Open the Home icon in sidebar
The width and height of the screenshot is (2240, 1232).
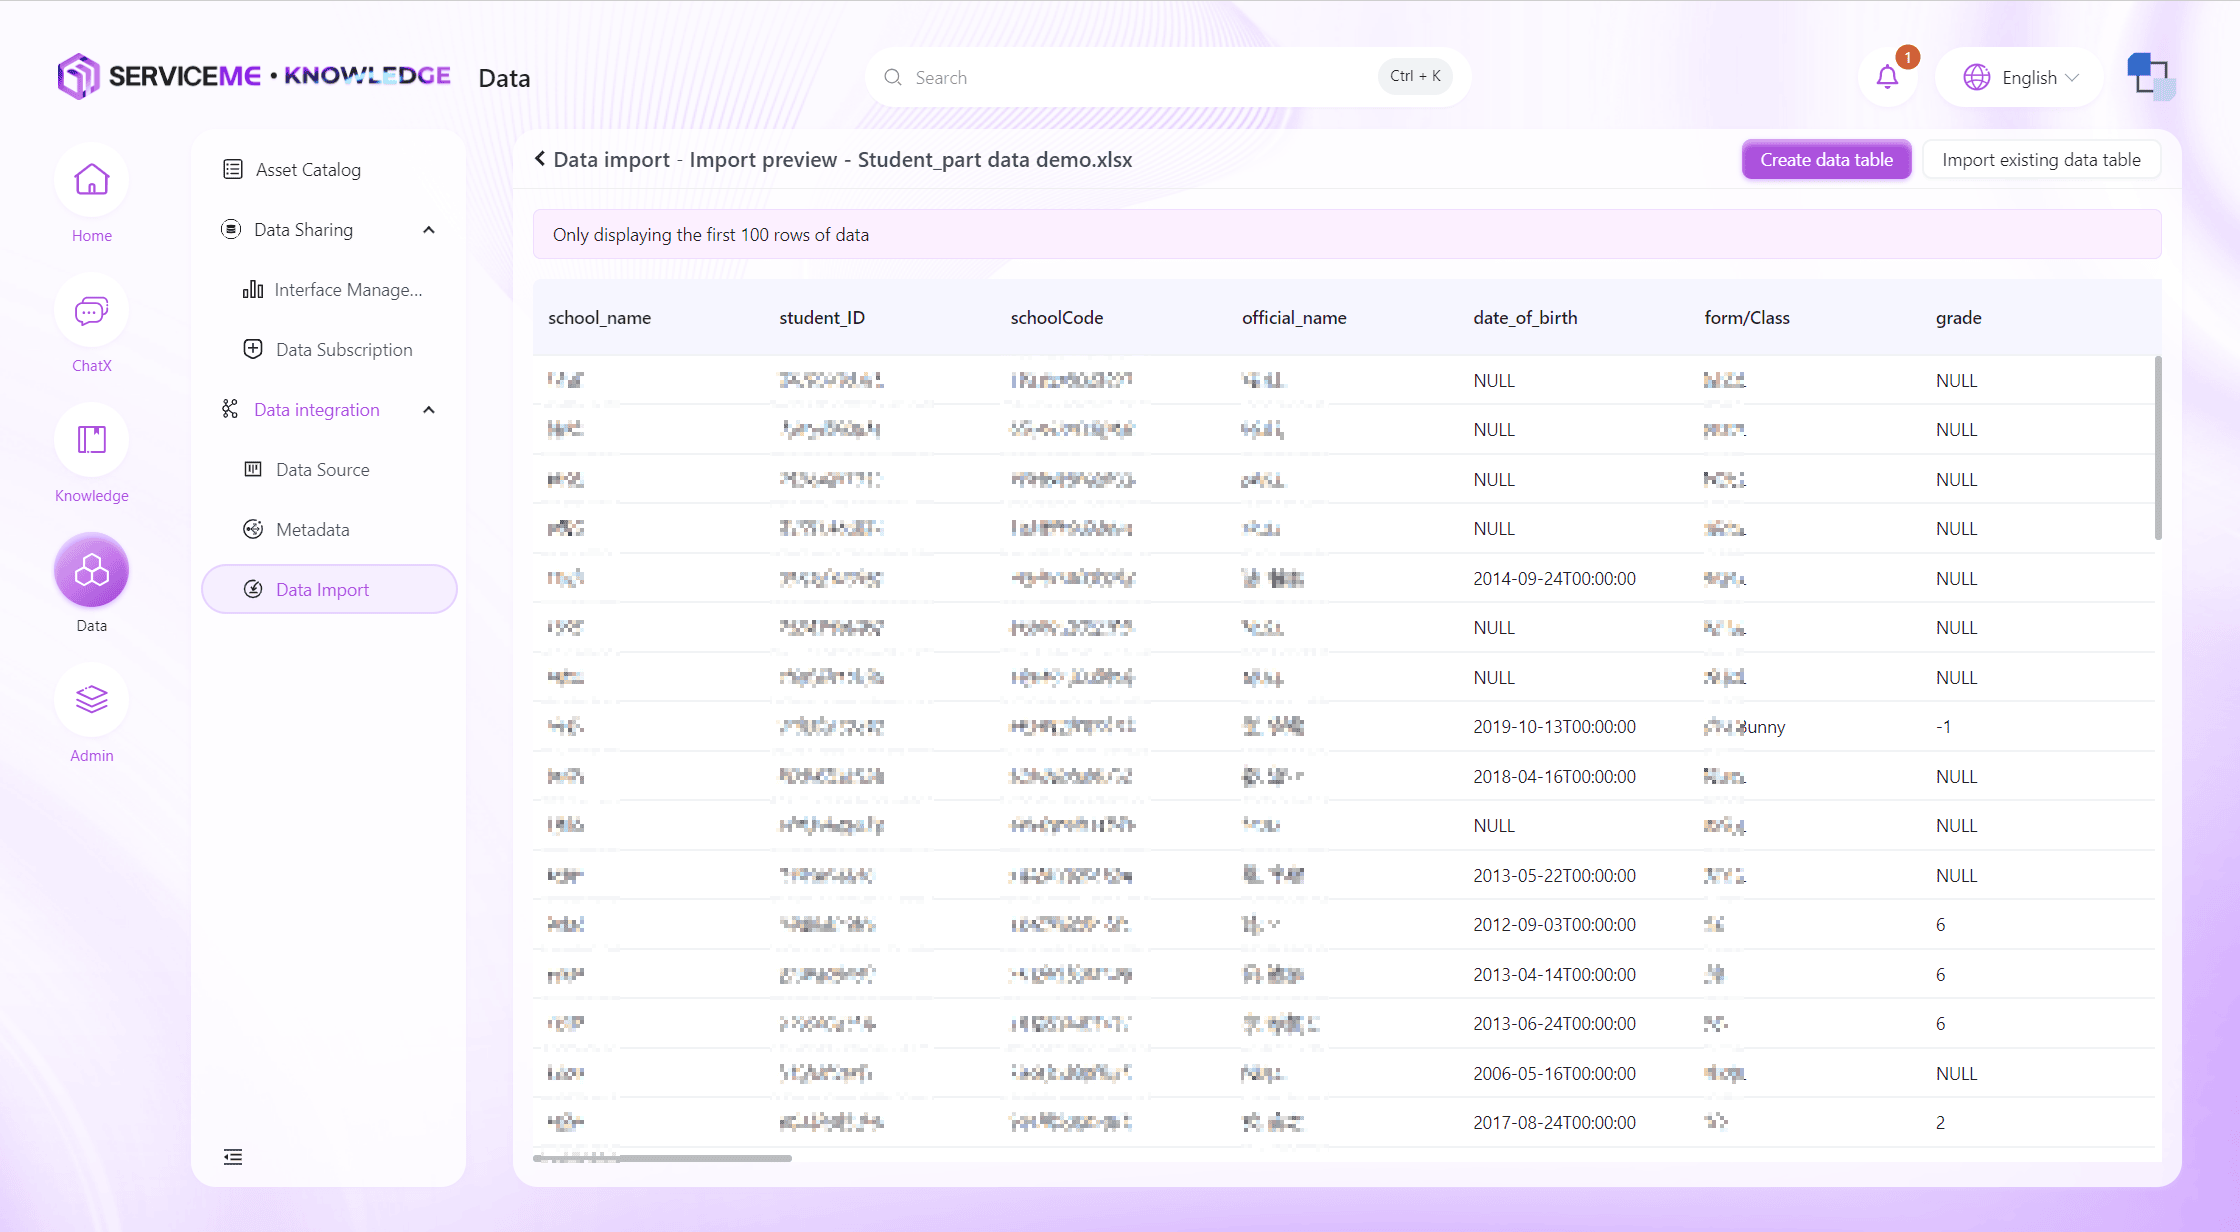pos(91,181)
